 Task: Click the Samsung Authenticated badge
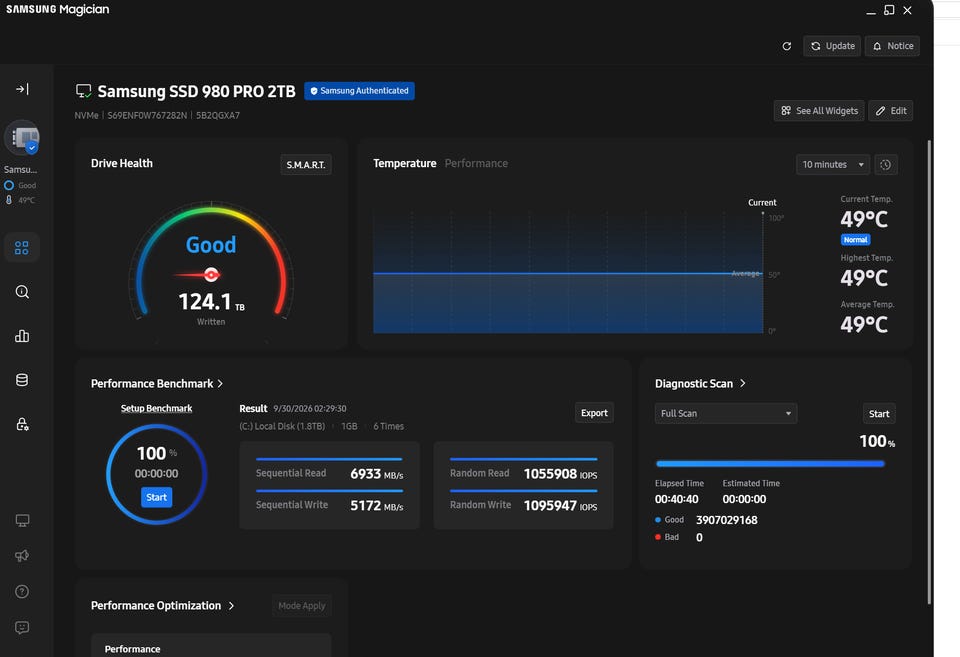coord(359,91)
